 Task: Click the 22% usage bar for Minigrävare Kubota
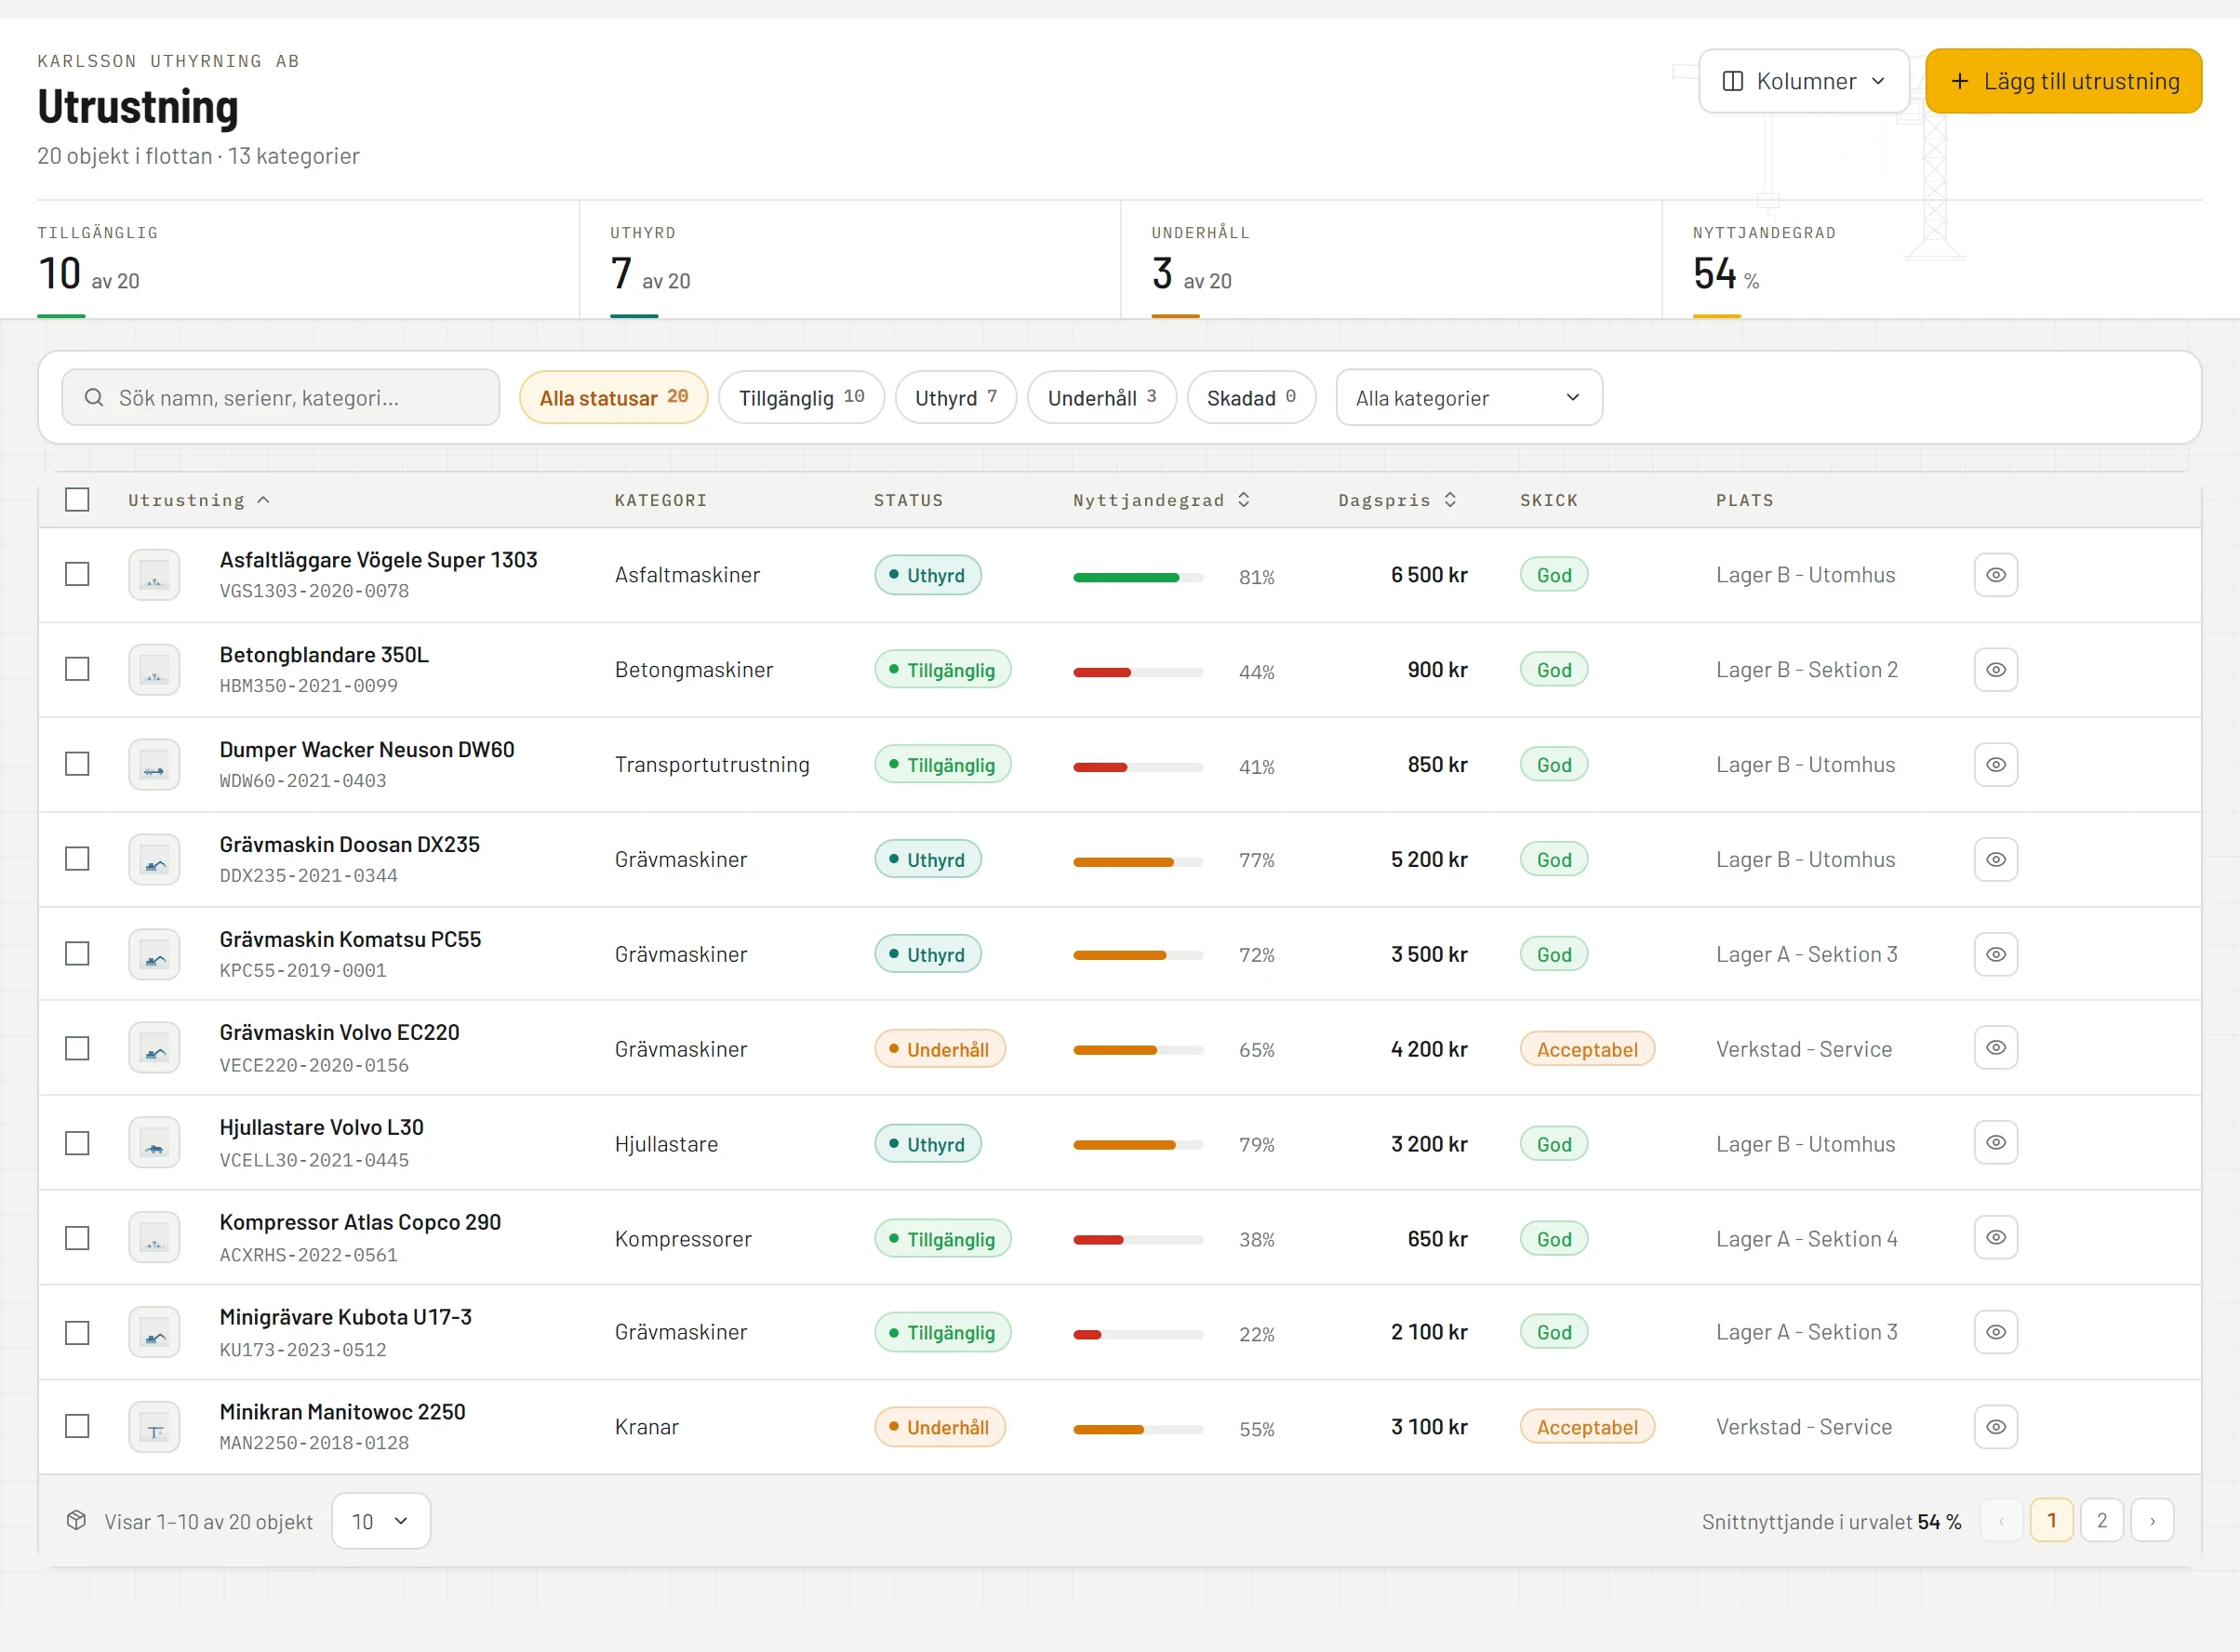[1137, 1335]
